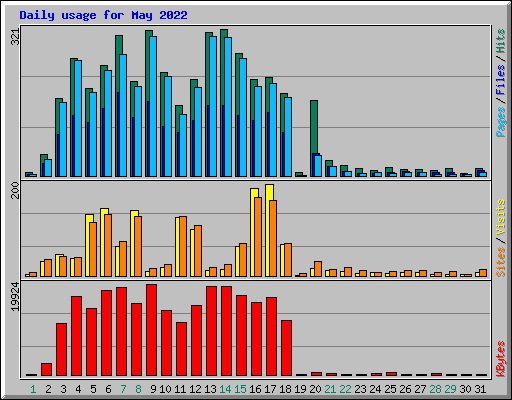The height and width of the screenshot is (400, 512).
Task: Click the 'Visits' legend label
Action: [x=501, y=217]
